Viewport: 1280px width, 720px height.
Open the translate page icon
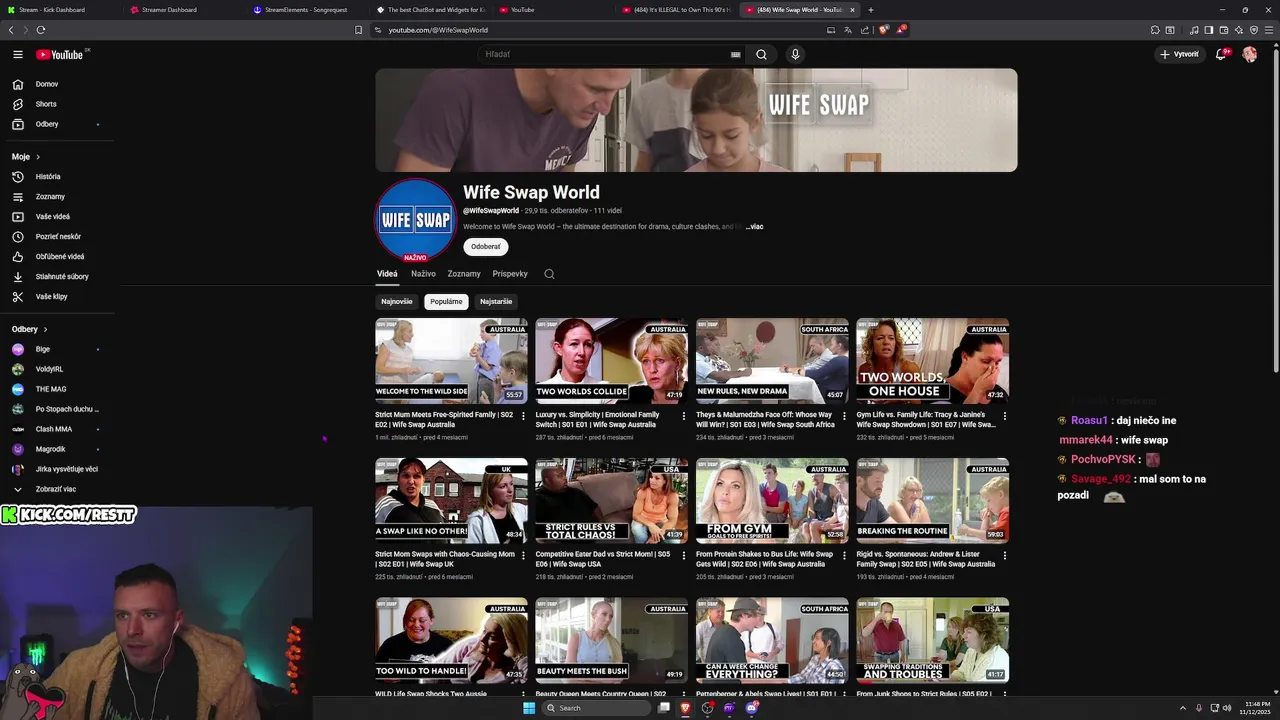pyautogui.click(x=847, y=30)
